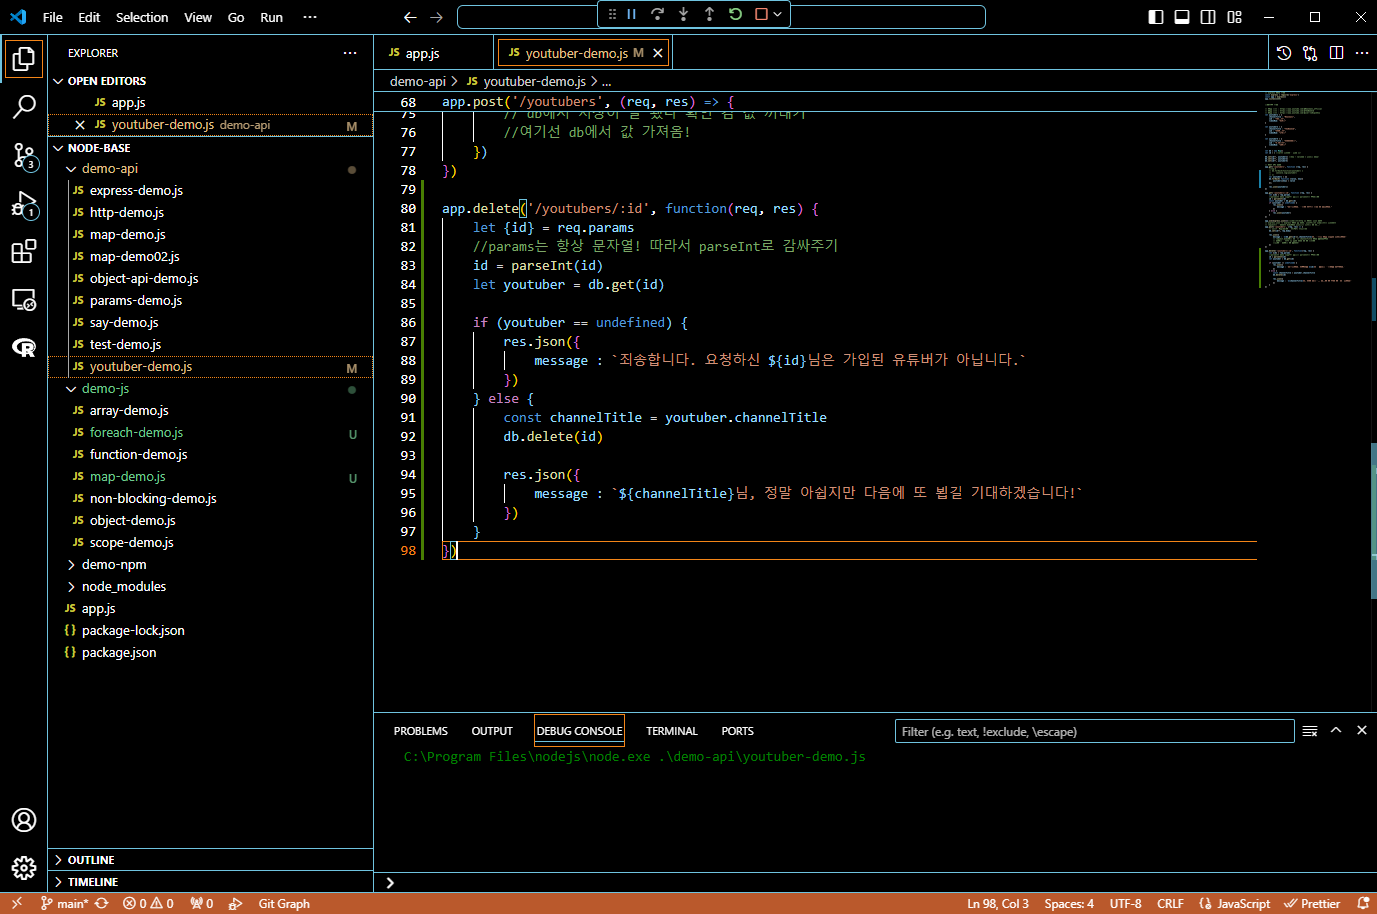Screen dimensions: 1377x914
Task: Click the title bar command center search
Action: tap(721, 17)
